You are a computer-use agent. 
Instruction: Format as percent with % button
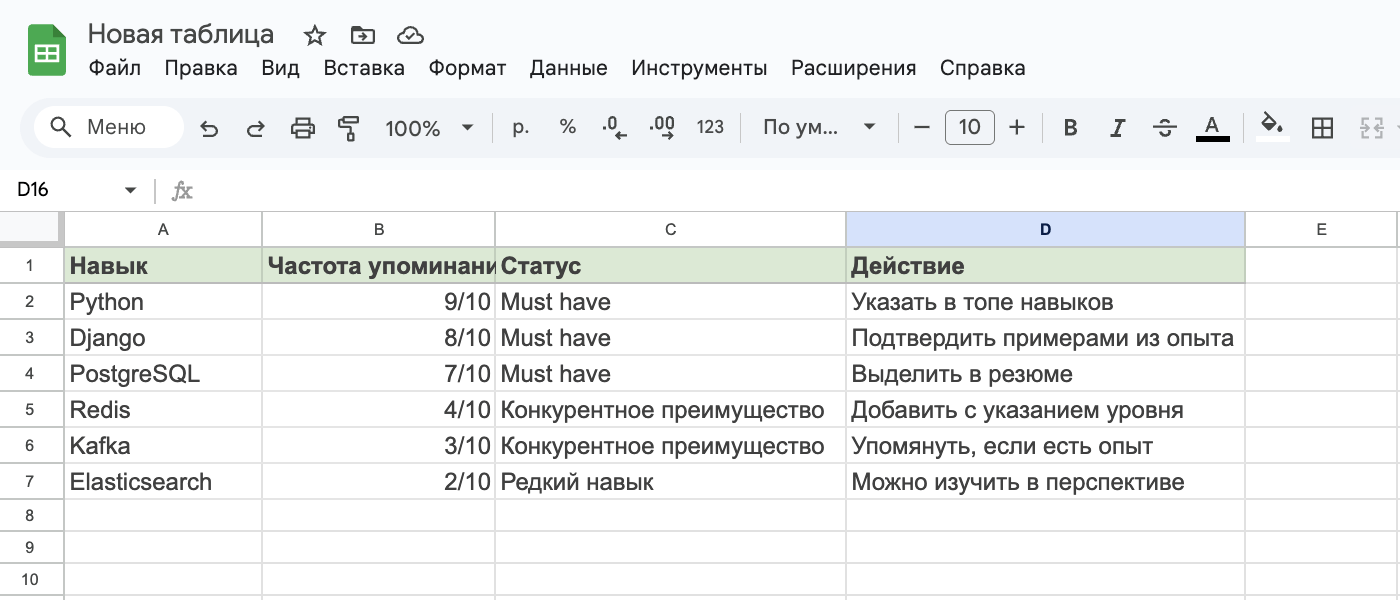(568, 127)
